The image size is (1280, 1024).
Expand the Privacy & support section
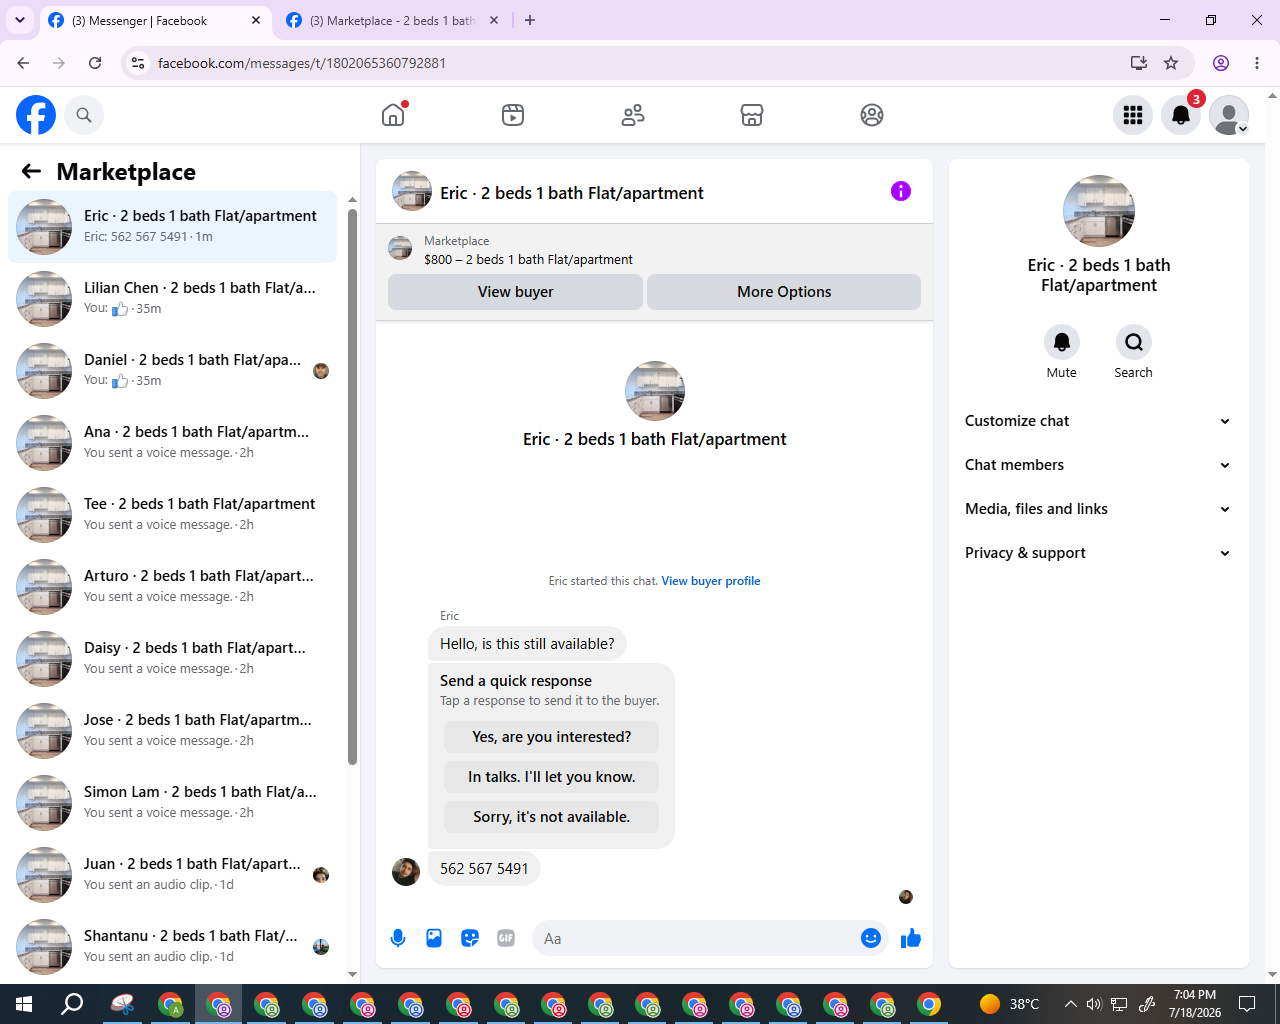1098,553
